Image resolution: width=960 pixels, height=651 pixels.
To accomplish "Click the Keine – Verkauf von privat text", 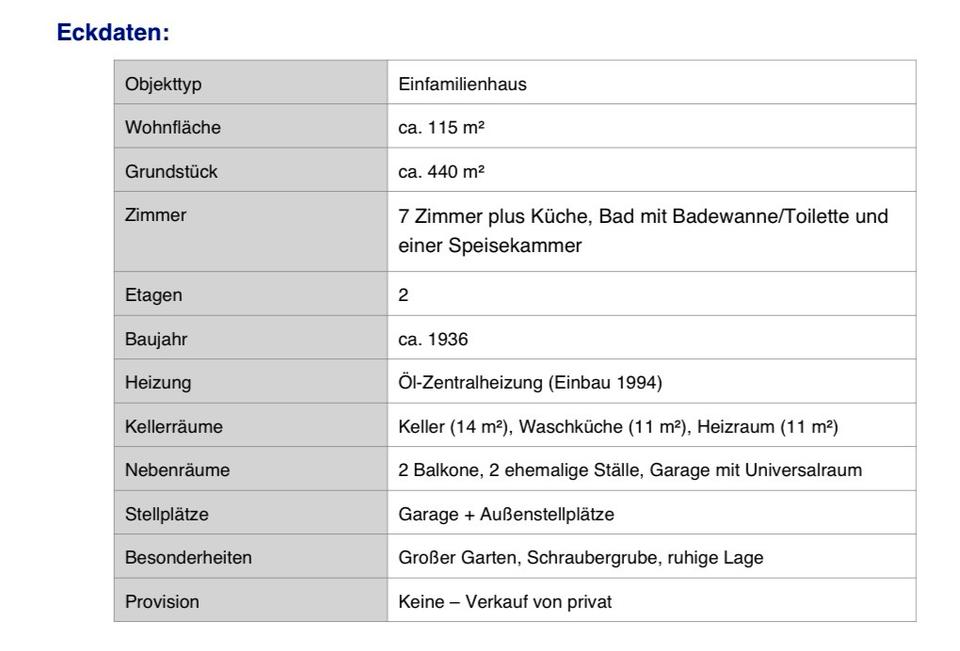I will coord(504,602).
